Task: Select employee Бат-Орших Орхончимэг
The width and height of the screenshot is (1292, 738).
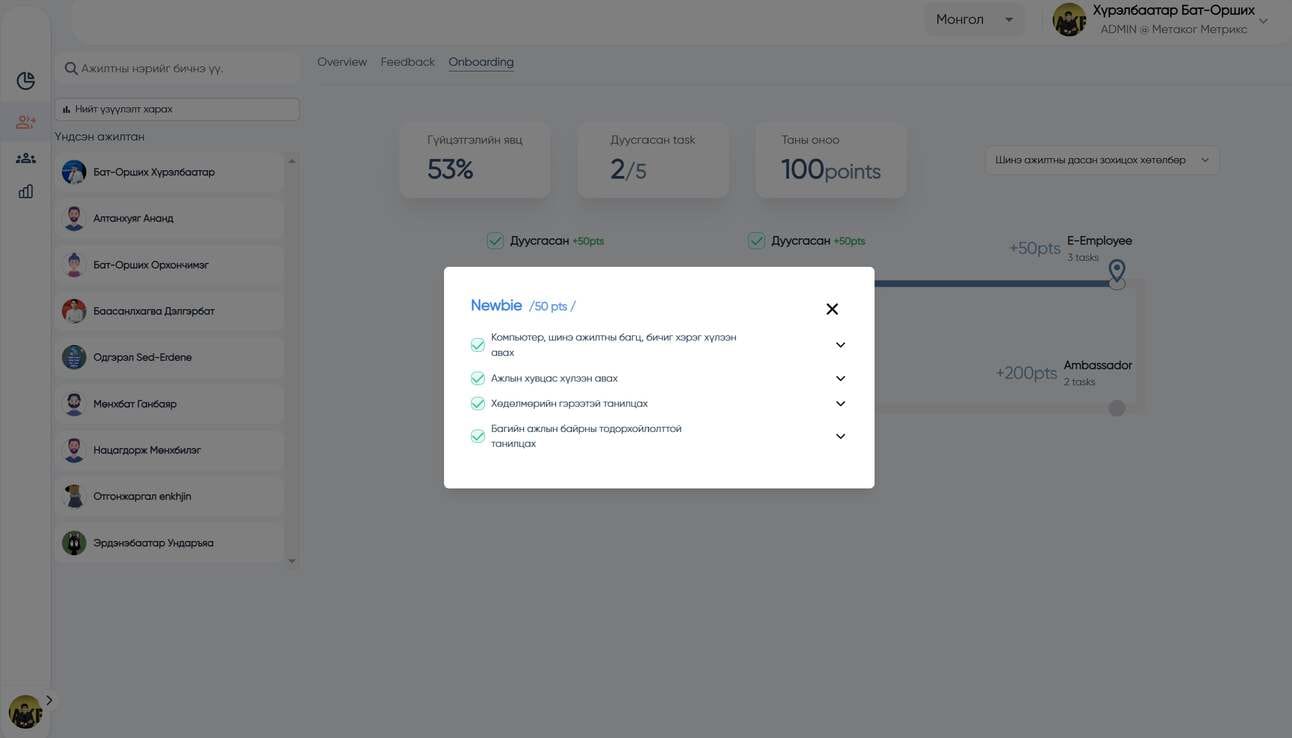Action: pos(169,265)
